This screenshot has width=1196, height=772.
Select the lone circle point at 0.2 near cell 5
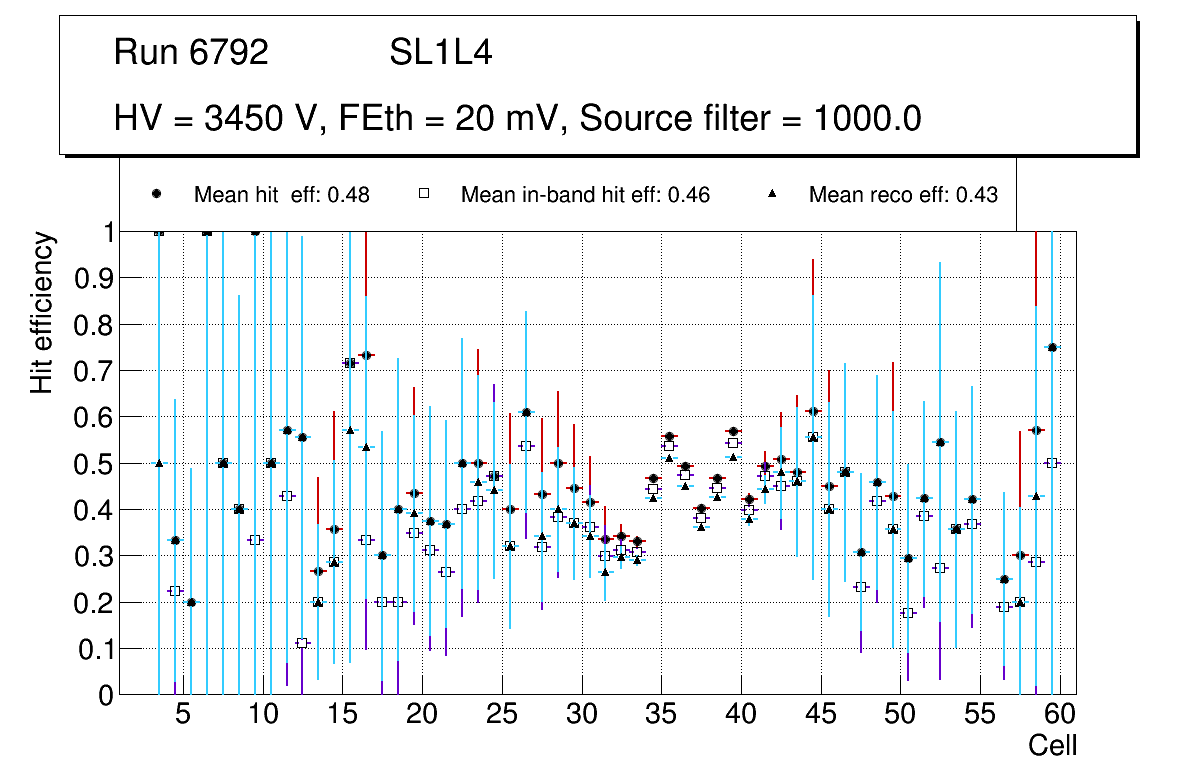click(191, 602)
